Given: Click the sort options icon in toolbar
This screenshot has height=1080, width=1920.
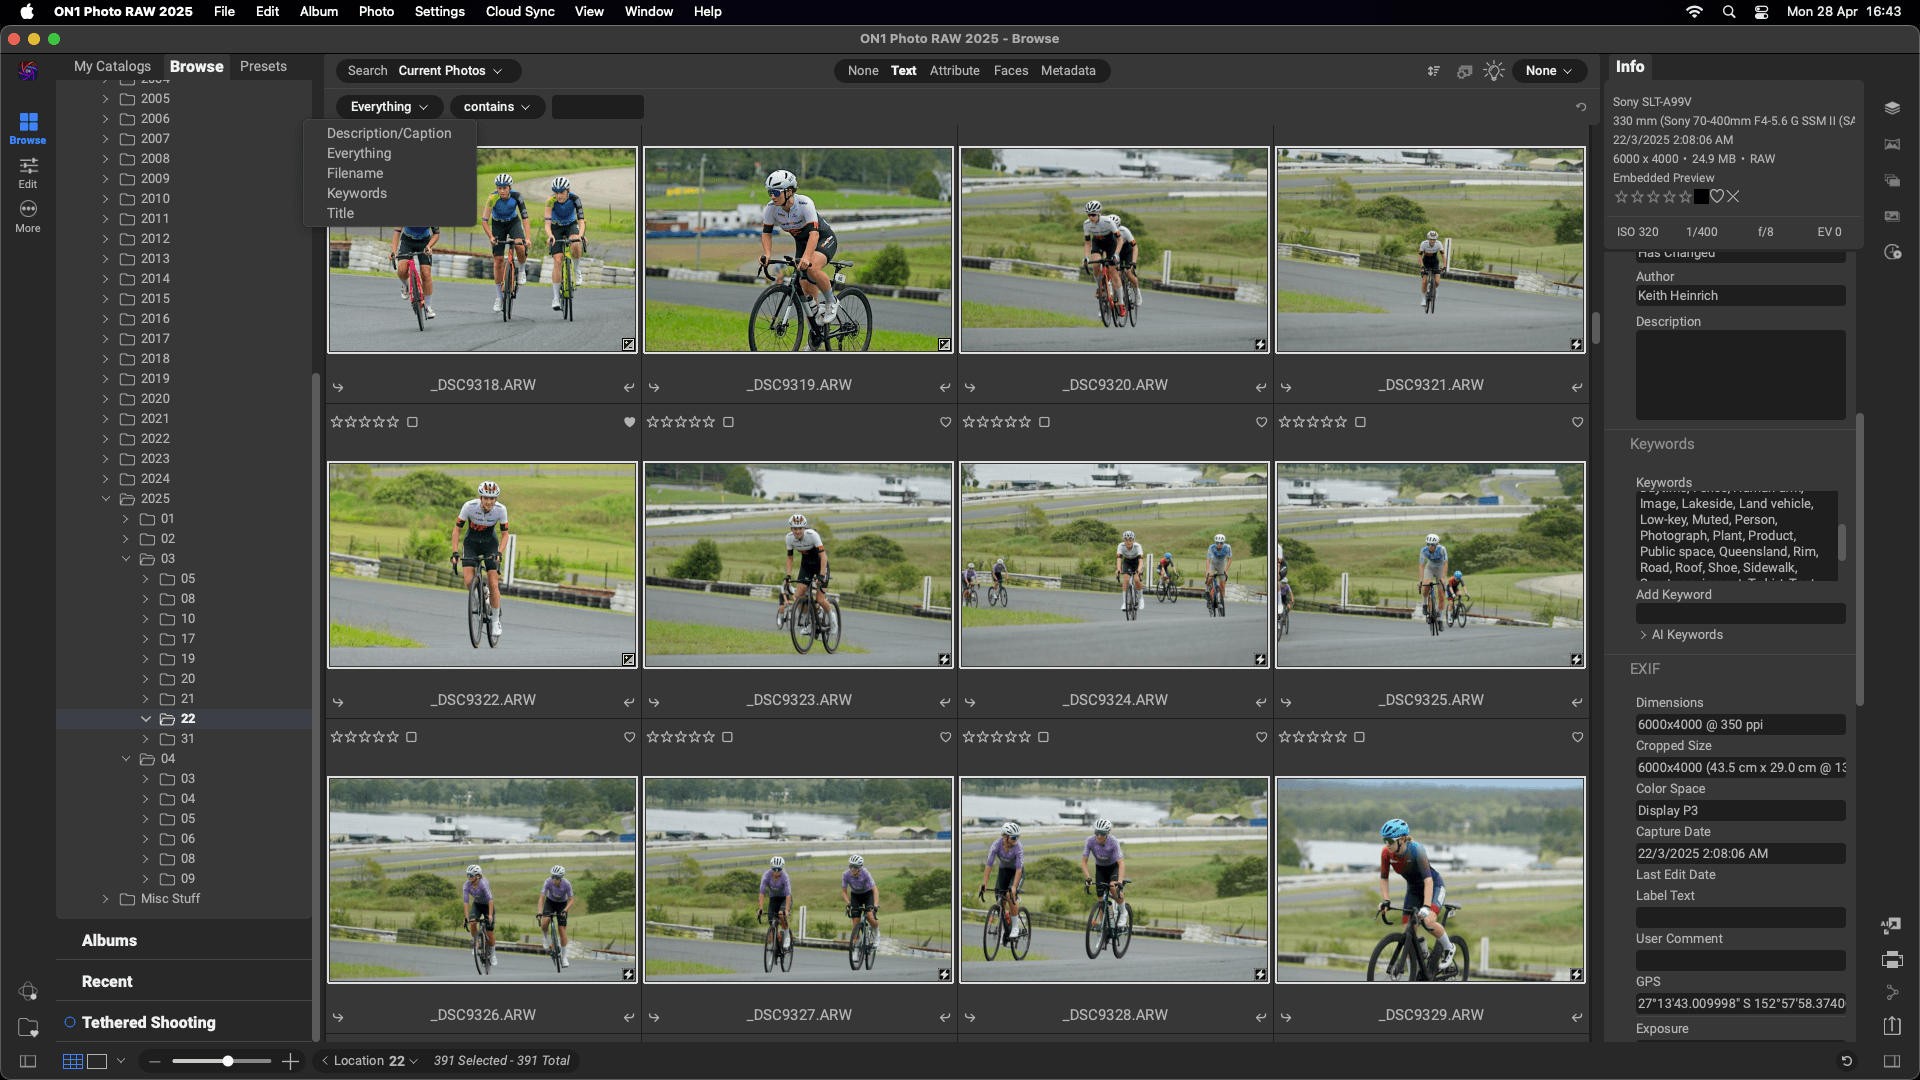Looking at the screenshot, I should pos(1434,71).
